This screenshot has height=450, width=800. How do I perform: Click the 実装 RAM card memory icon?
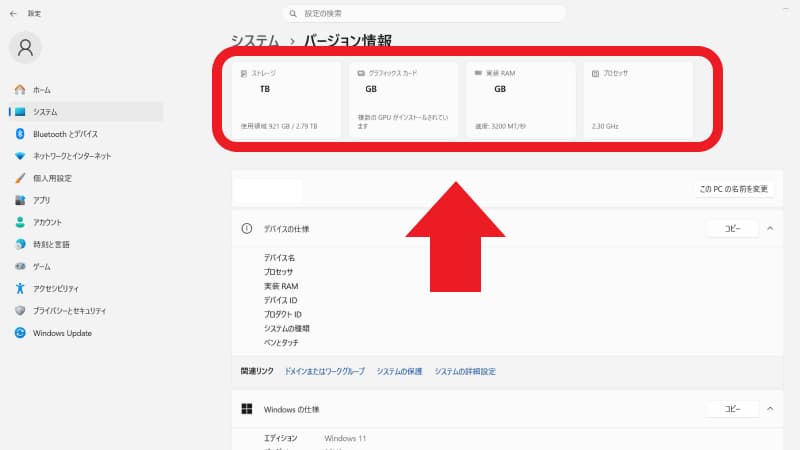[479, 73]
